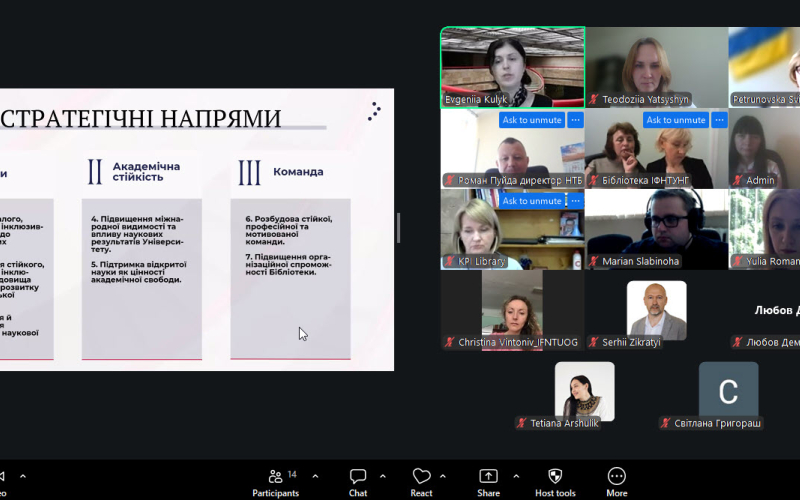Viewport: 800px width, 500px height.
Task: Click muted mic icon for Teodoziia Yatsyshyn
Action: (x=593, y=99)
